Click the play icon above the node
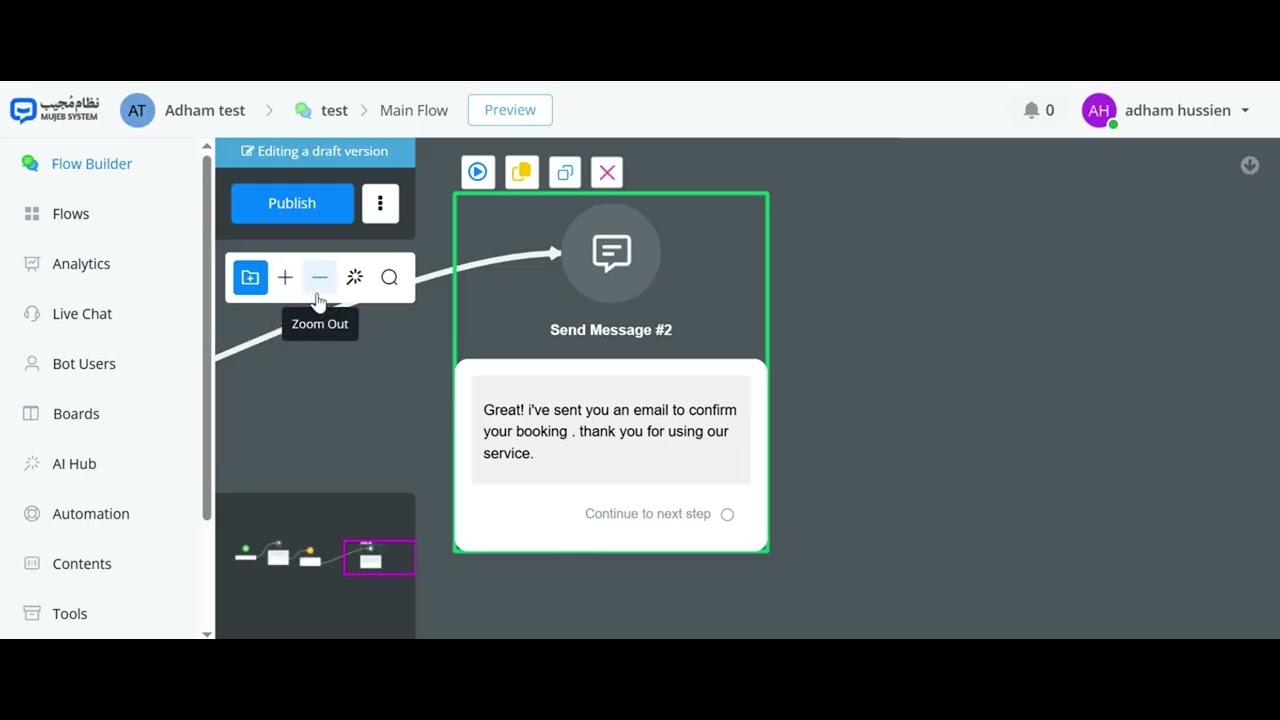Screen dimensions: 1280x720 [x=478, y=172]
